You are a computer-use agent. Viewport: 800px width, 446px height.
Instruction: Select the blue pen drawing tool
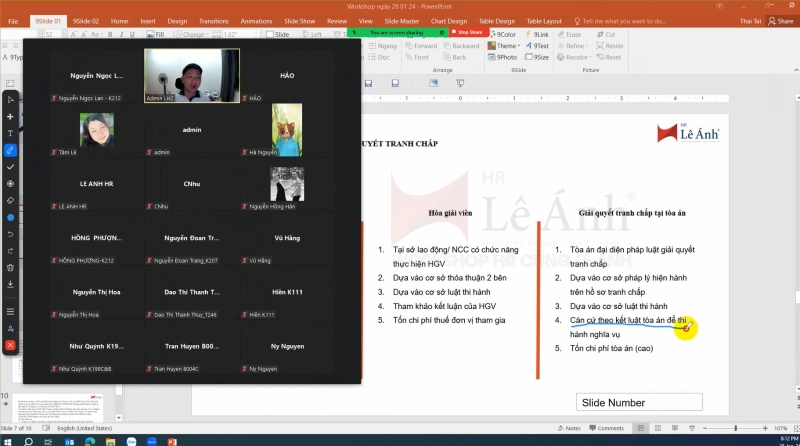(x=11, y=150)
